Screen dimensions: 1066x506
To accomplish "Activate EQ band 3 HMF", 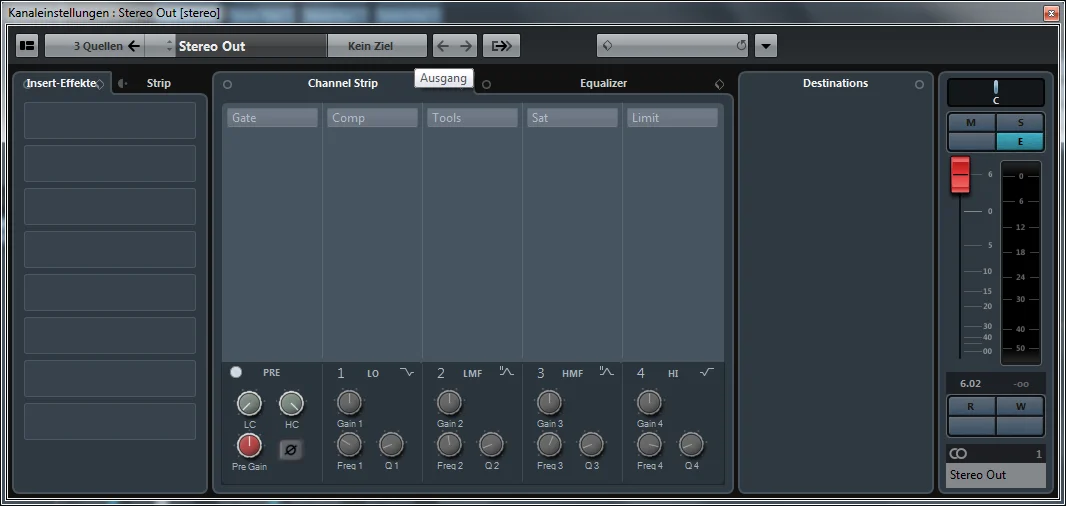I will 540,373.
